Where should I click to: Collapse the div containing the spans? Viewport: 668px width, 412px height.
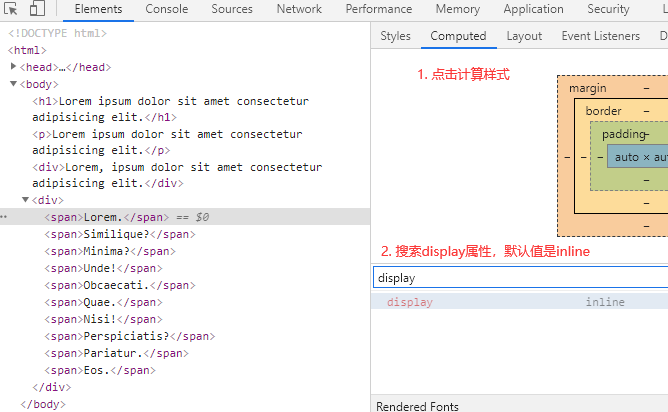tap(26, 200)
